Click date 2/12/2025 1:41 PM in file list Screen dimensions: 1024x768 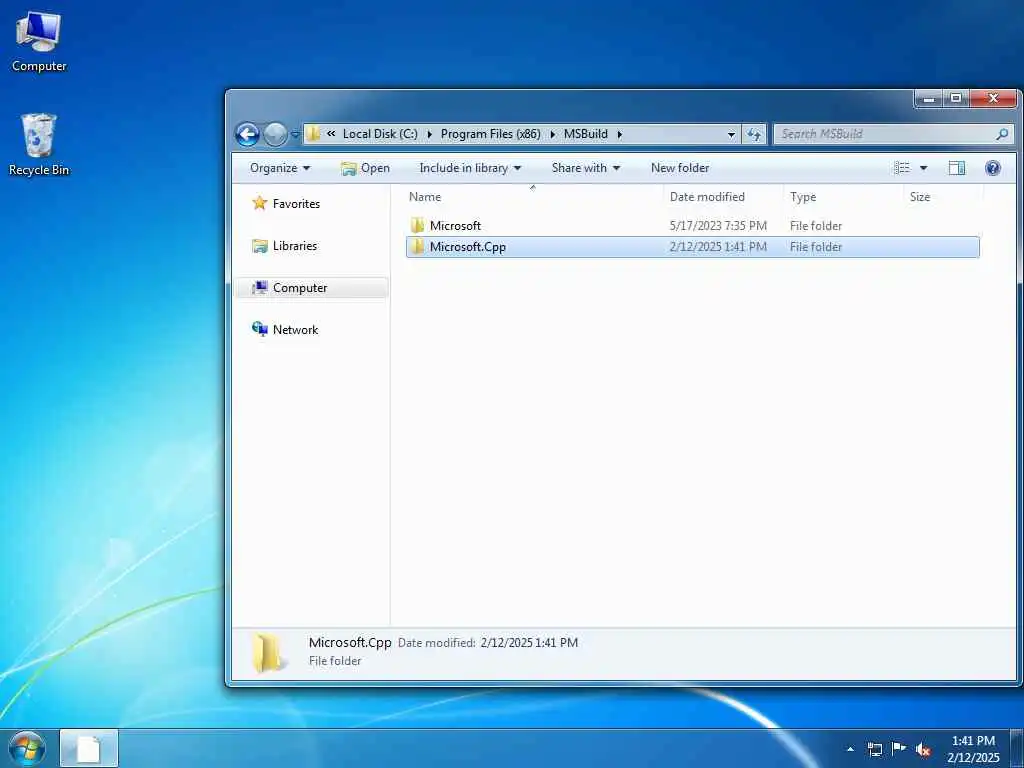pyautogui.click(x=718, y=247)
